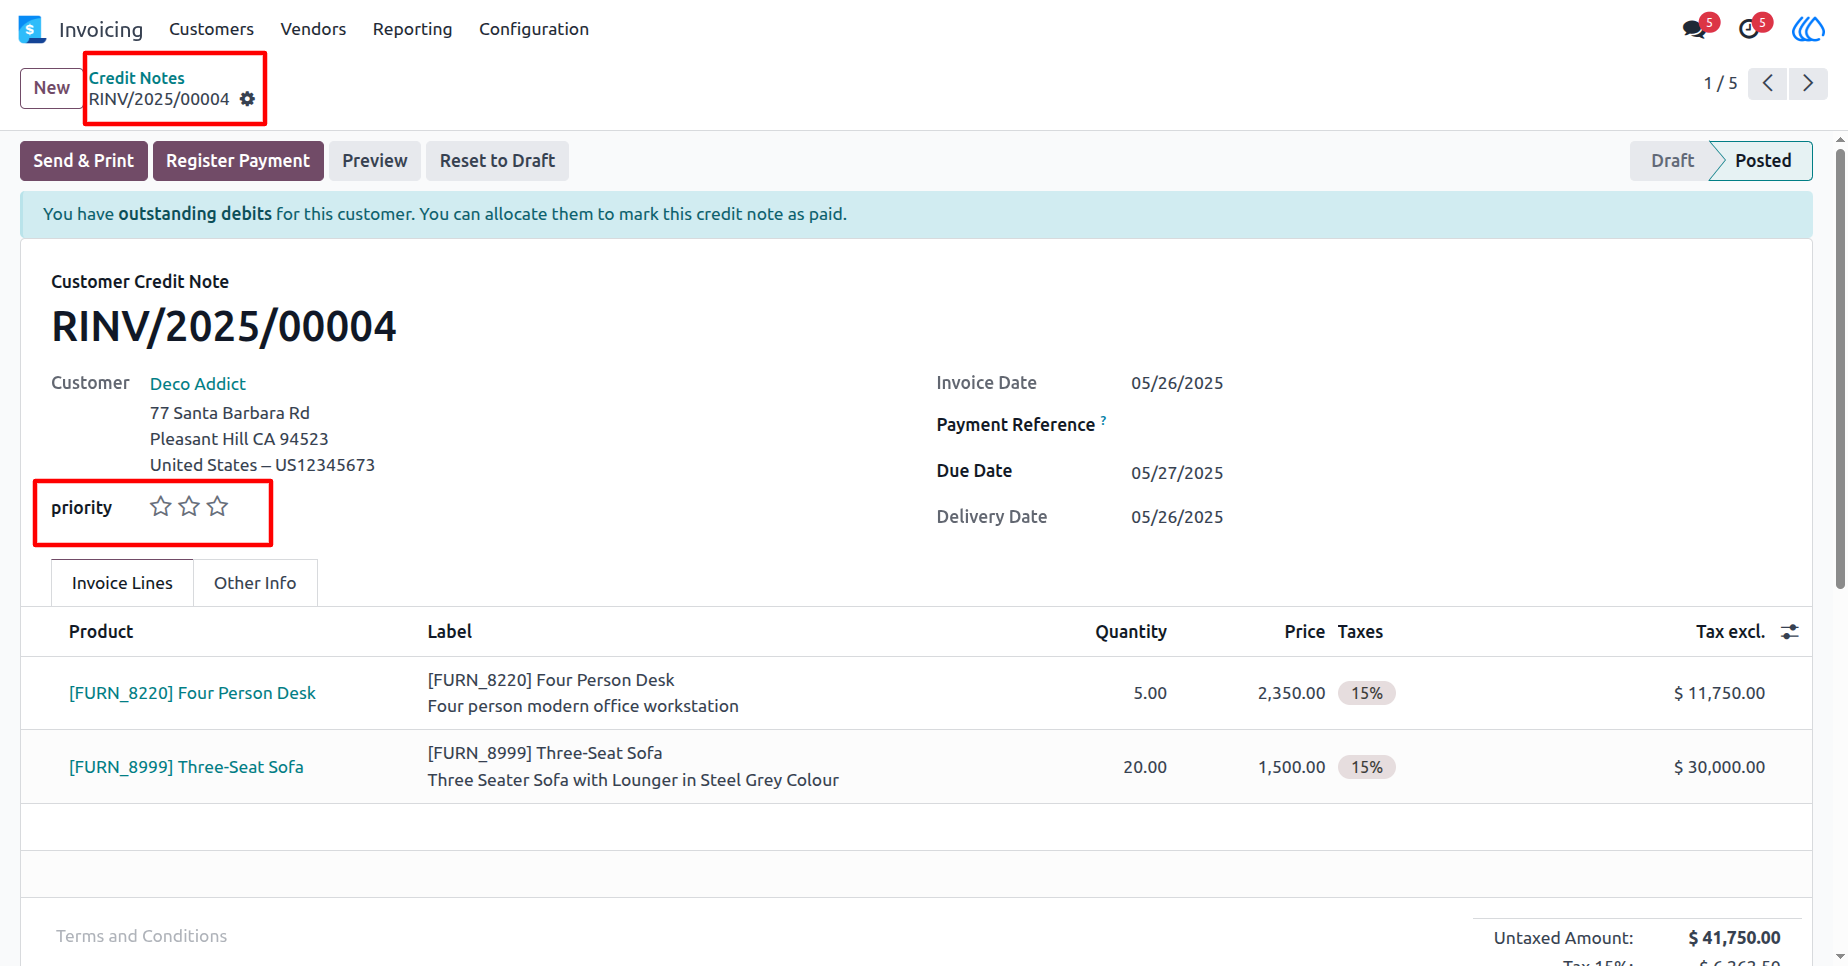This screenshot has height=966, width=1848.
Task: Open the Customers menu
Action: (211, 29)
